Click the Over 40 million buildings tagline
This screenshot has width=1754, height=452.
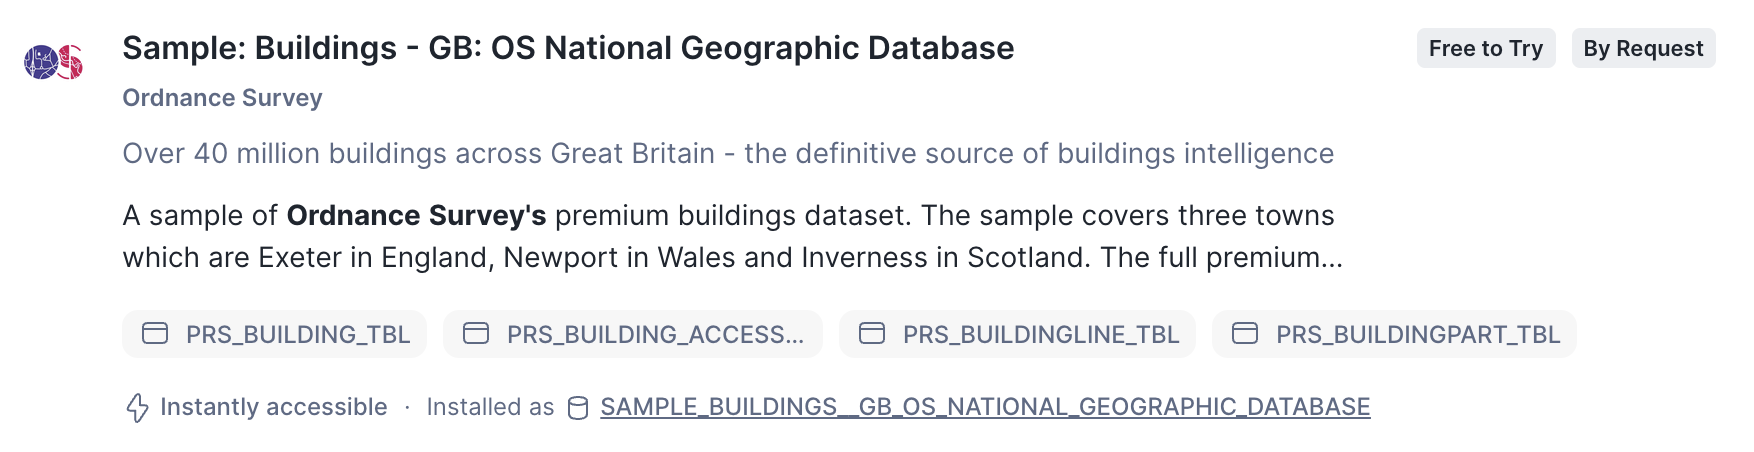coord(728,153)
